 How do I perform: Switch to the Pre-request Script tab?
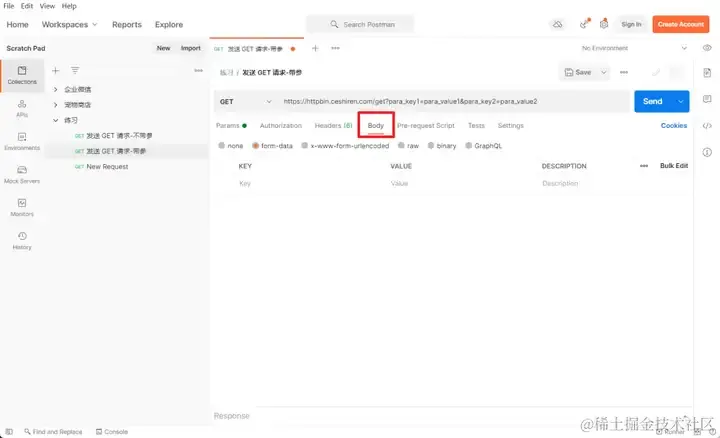tap(426, 125)
